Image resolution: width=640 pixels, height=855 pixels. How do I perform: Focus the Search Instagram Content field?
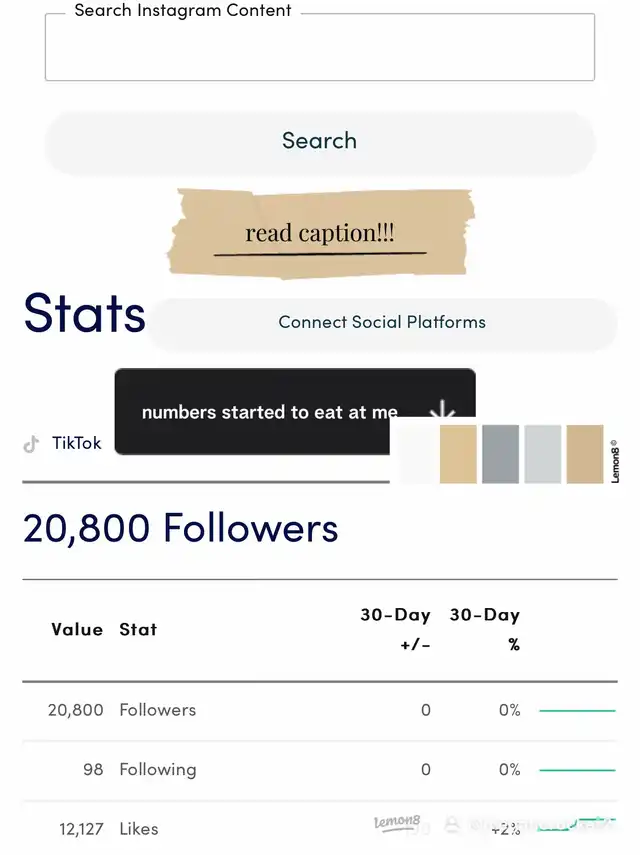319,48
